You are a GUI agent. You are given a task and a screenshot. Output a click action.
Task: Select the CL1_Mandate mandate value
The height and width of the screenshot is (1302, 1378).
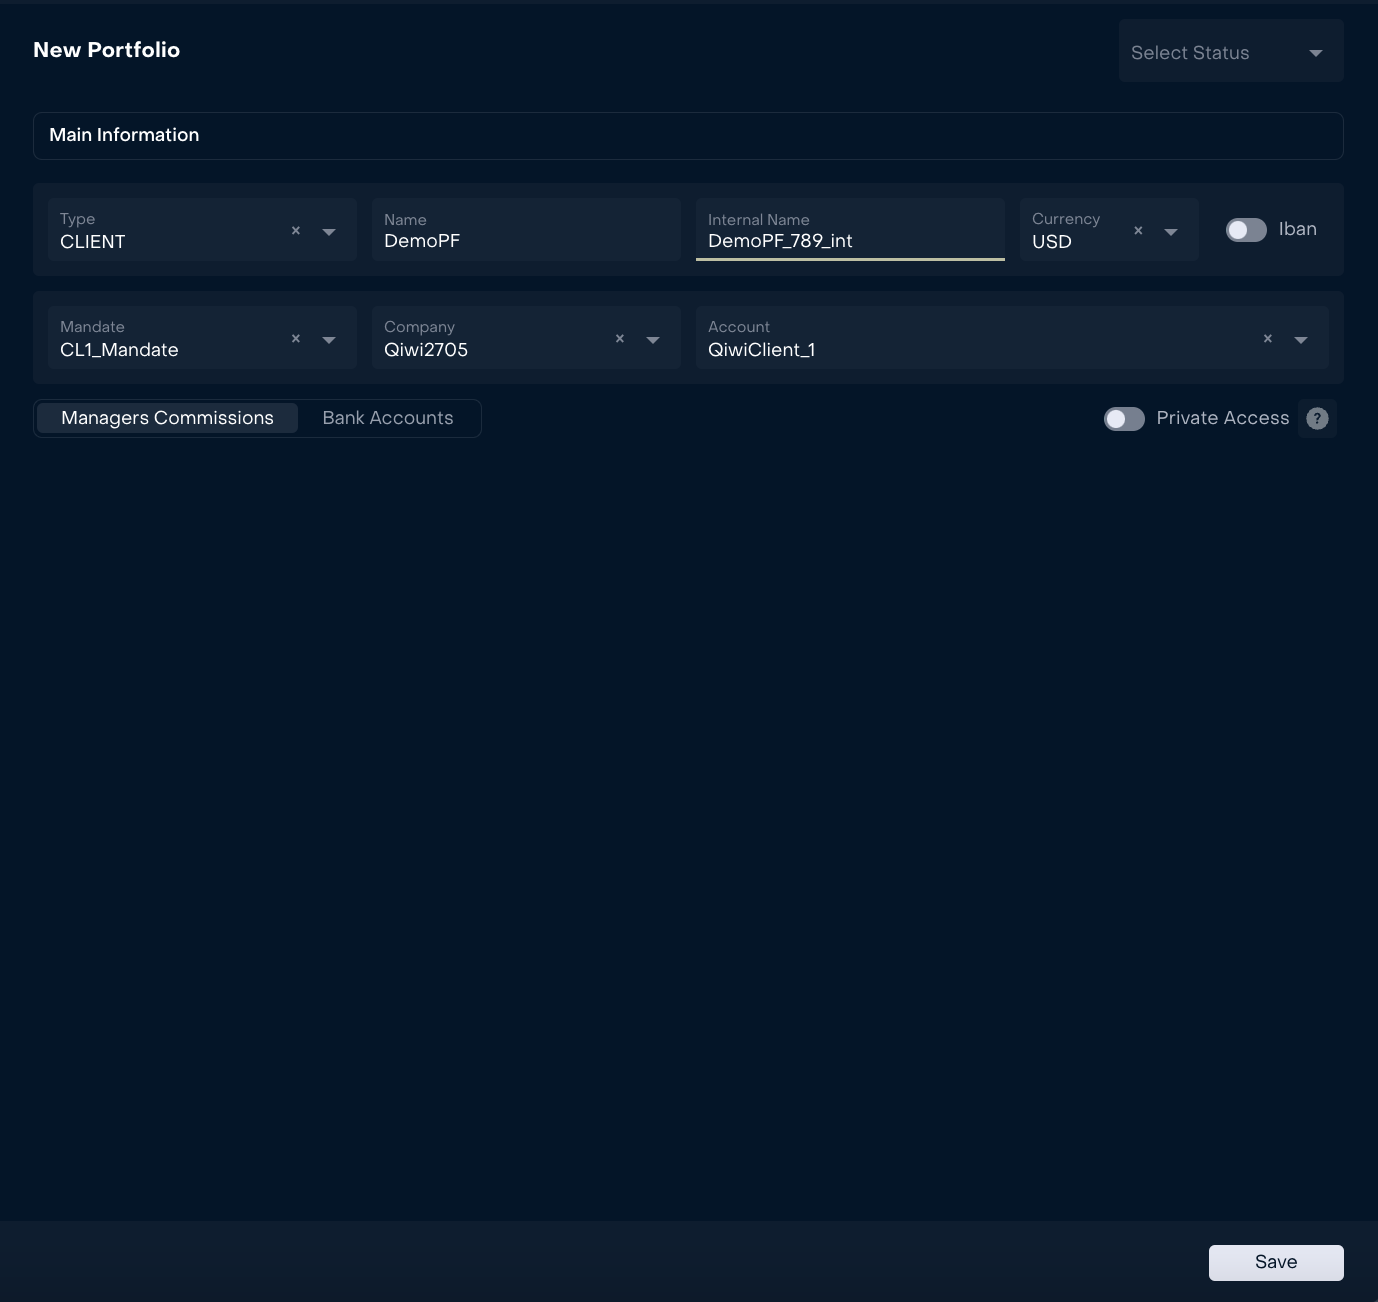[x=119, y=350]
